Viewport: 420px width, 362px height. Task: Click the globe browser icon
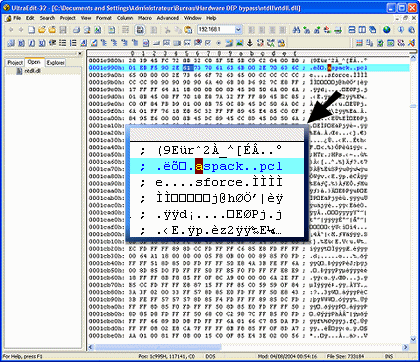(x=386, y=30)
